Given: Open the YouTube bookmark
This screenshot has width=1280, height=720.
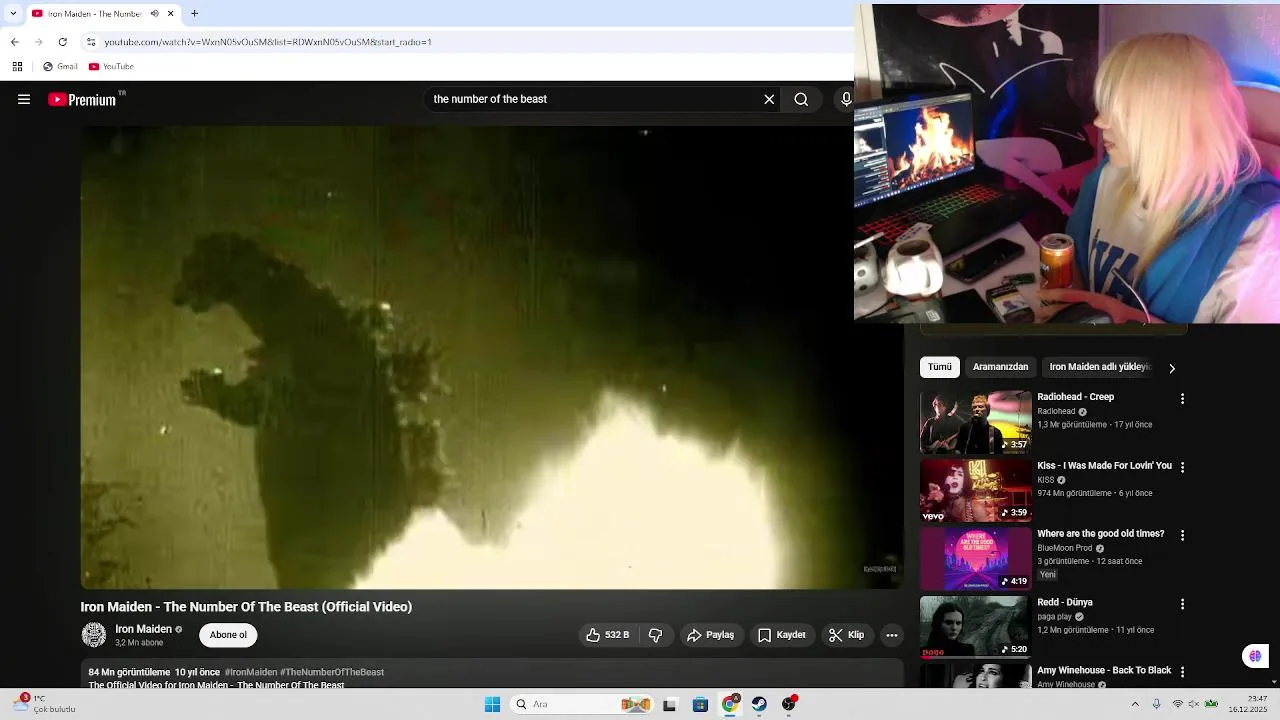Looking at the screenshot, I should coord(111,67).
